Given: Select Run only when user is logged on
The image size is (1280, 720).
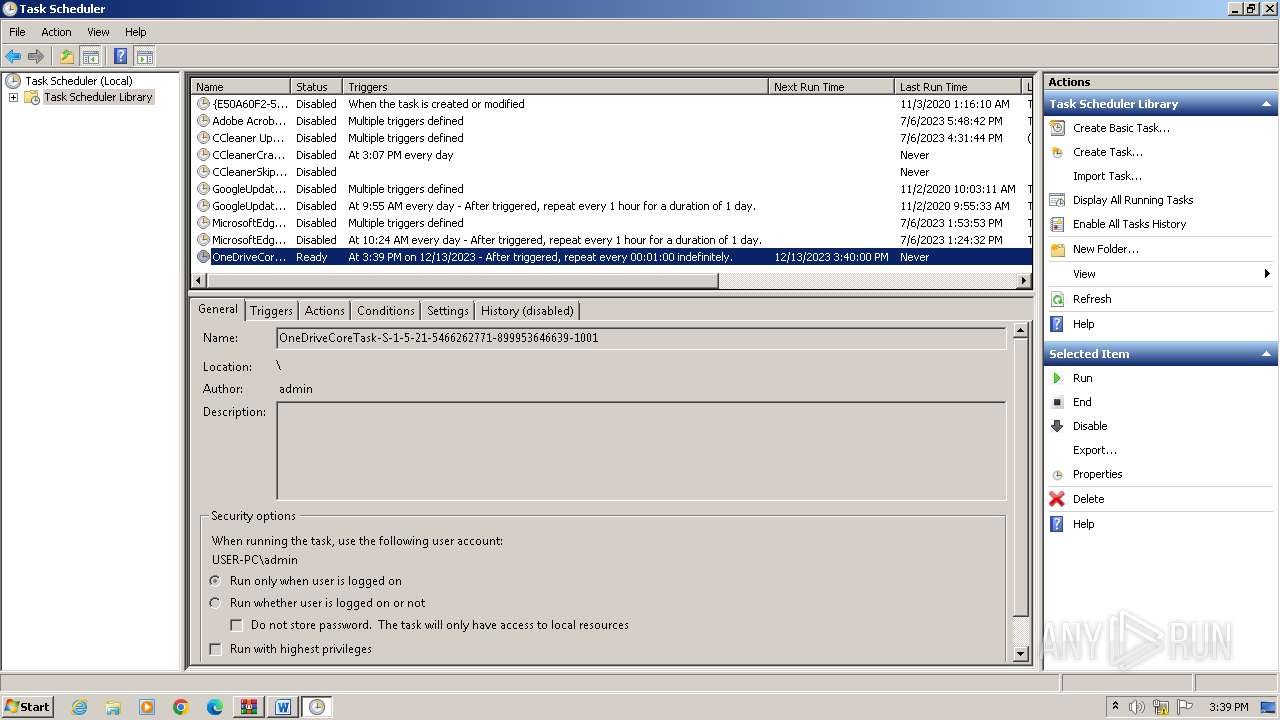Looking at the screenshot, I should 215,581.
